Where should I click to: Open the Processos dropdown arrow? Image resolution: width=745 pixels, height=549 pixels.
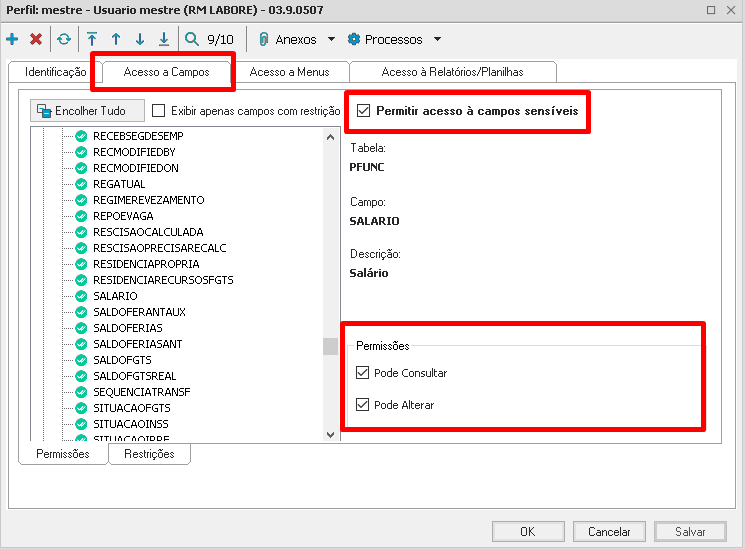(438, 39)
